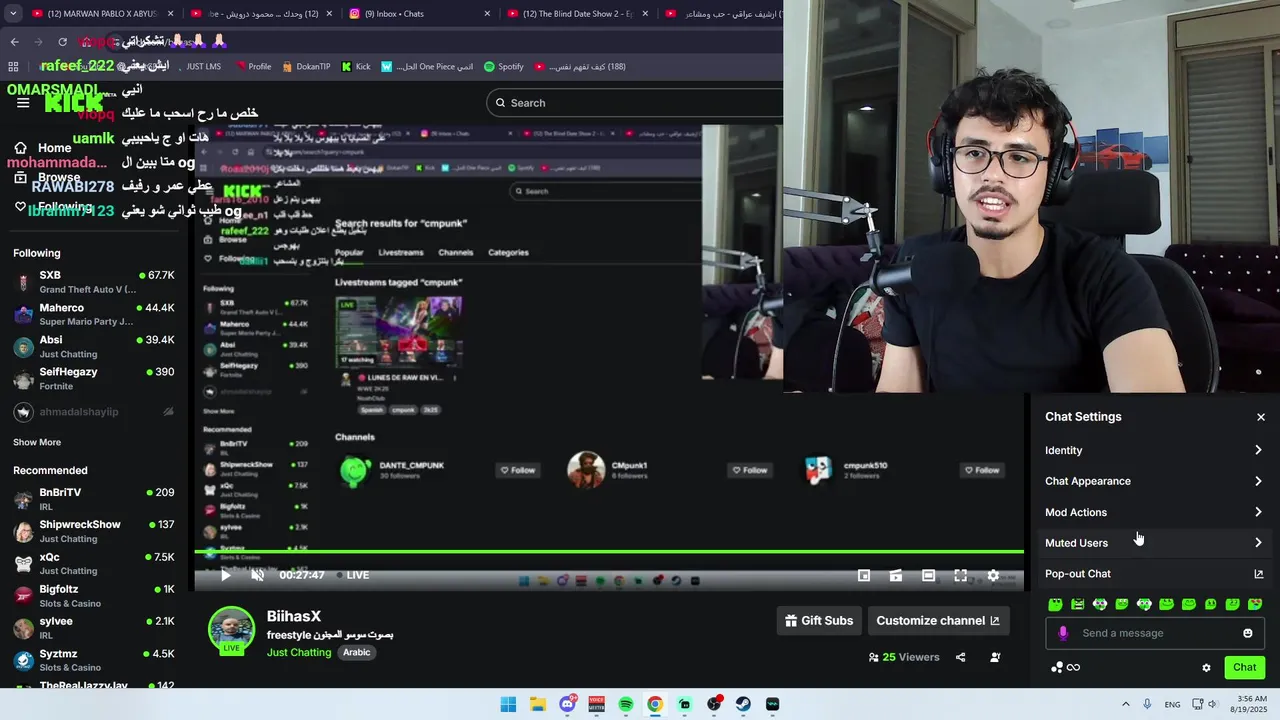Open ShipwreckShow recommended channel

94,531
